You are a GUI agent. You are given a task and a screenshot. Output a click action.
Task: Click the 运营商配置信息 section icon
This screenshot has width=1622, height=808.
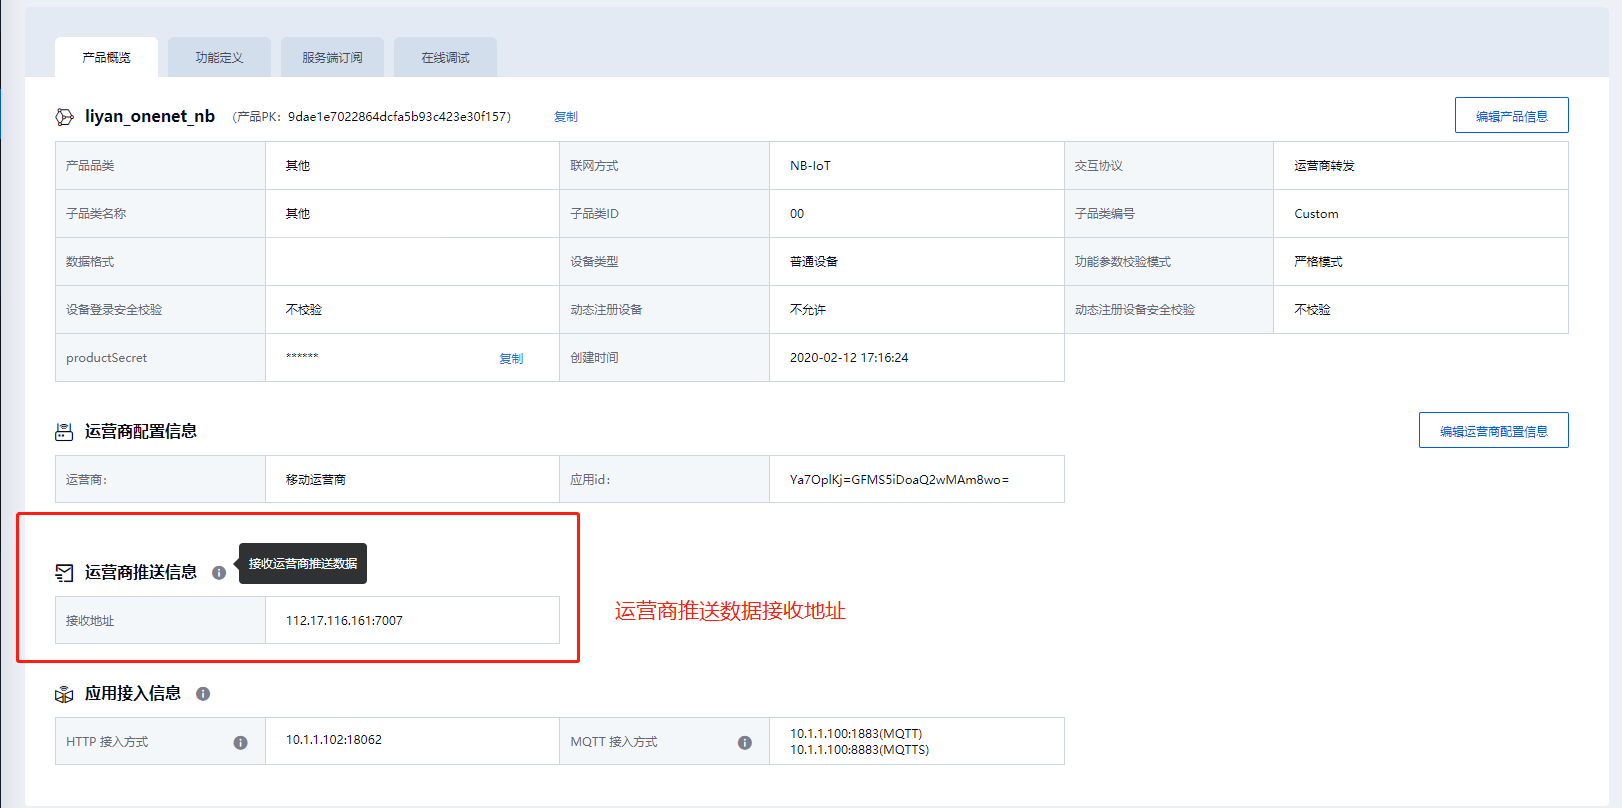coord(64,432)
